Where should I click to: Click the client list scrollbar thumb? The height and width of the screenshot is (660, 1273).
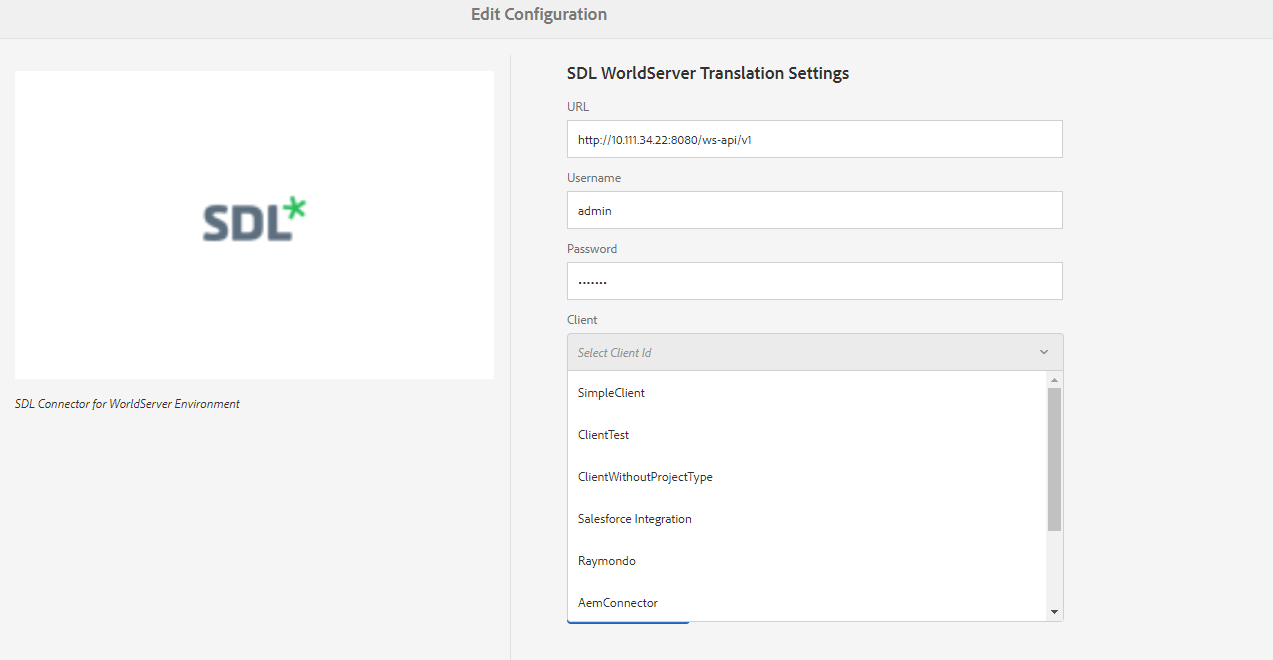point(1054,459)
